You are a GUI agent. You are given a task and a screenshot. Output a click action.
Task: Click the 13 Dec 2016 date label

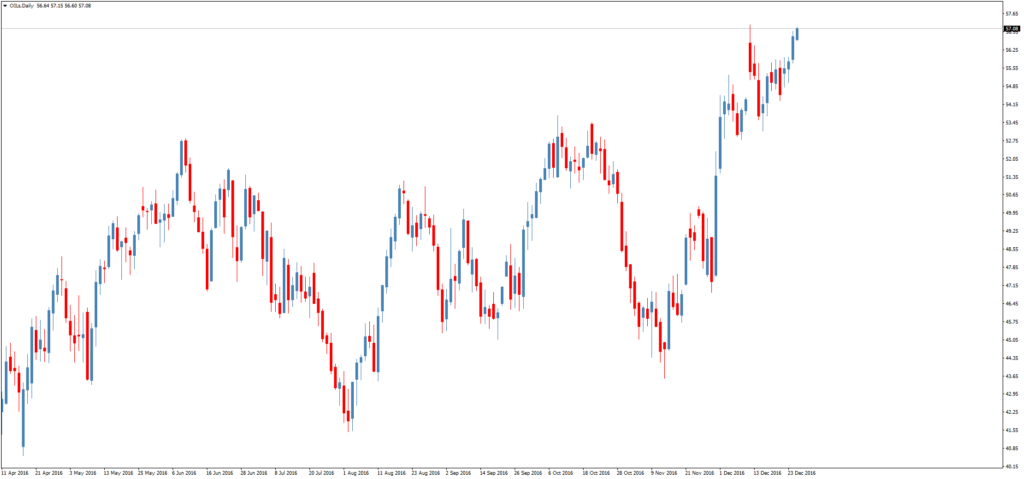coord(767,472)
